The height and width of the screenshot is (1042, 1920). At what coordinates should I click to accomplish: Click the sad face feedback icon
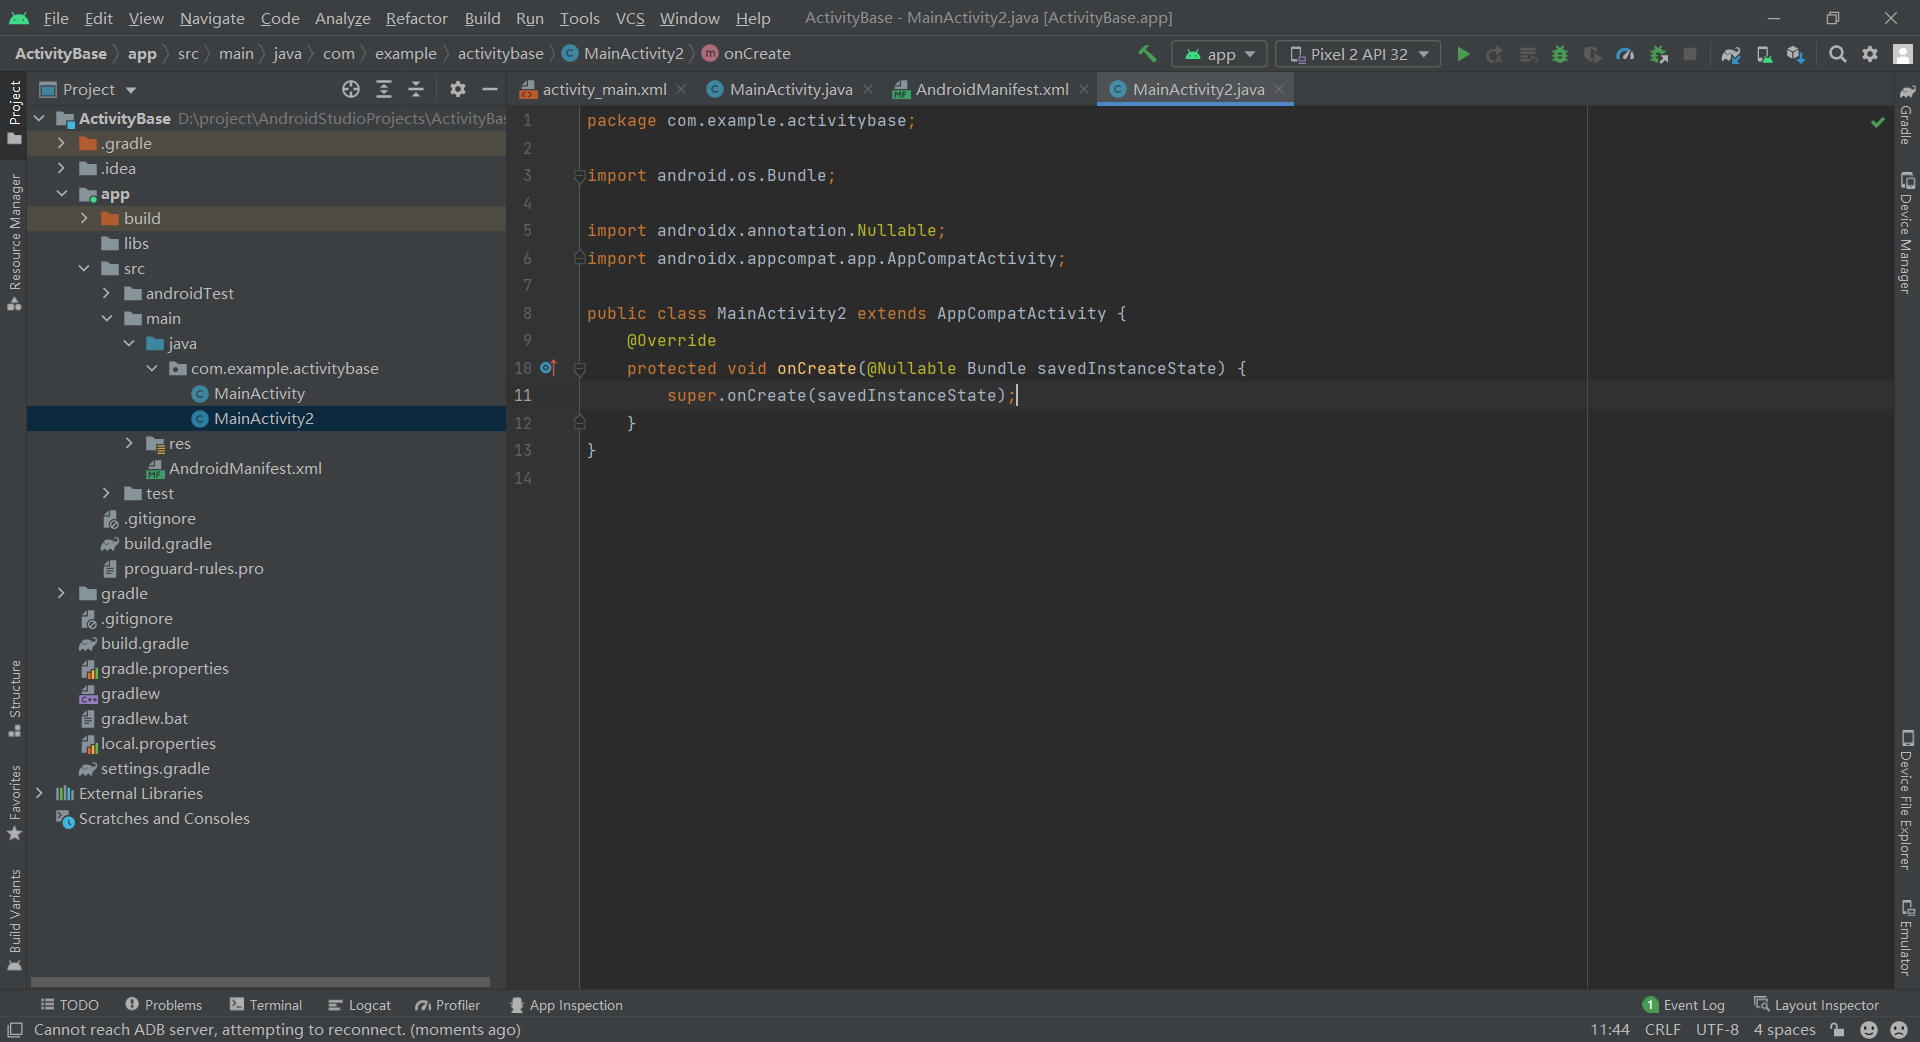[1899, 1030]
